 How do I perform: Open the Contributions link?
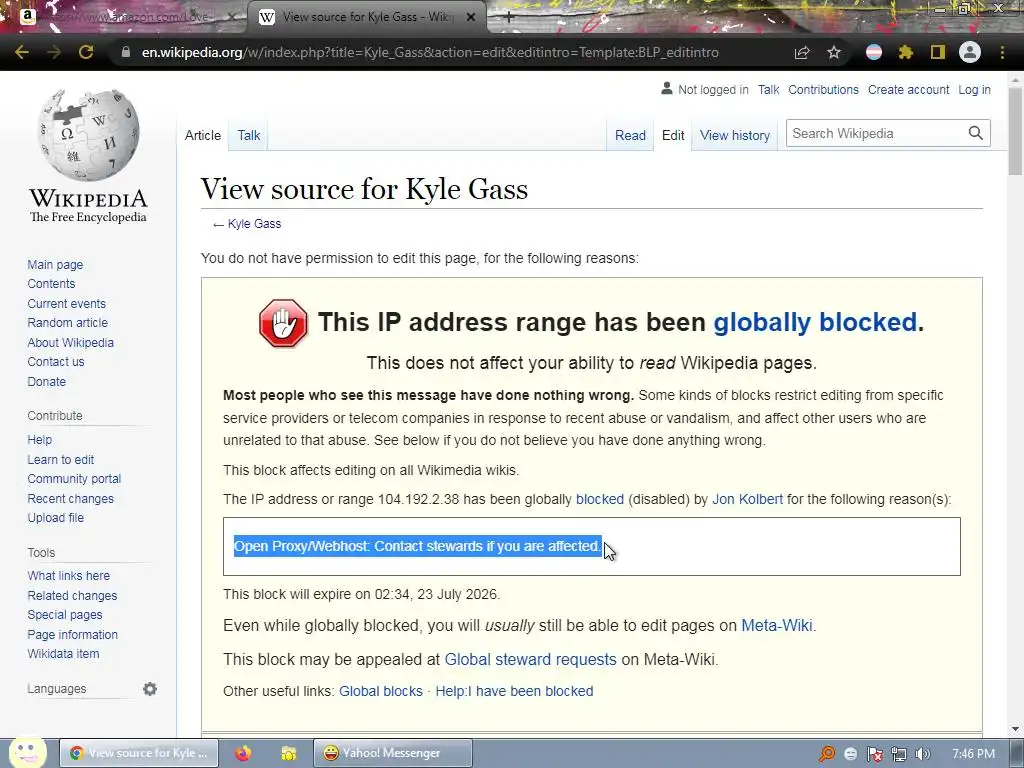[823, 89]
